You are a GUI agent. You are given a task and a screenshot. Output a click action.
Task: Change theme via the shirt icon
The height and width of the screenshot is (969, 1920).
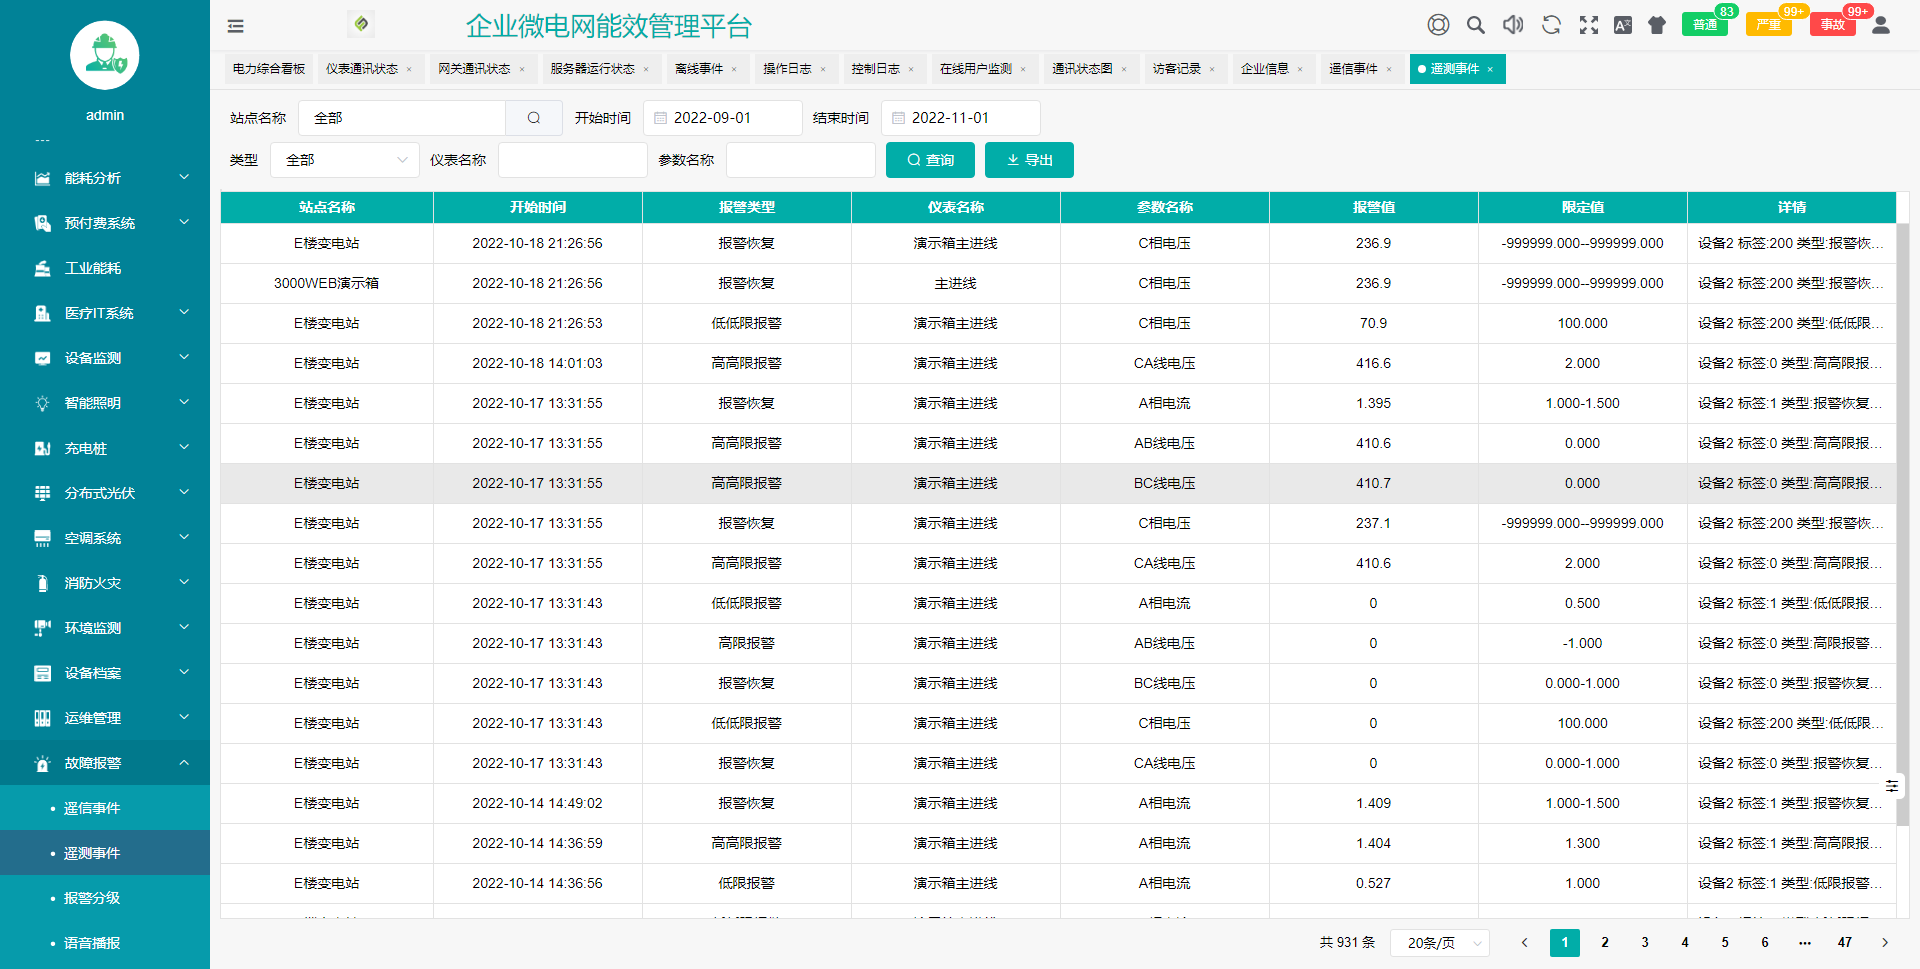[1656, 24]
